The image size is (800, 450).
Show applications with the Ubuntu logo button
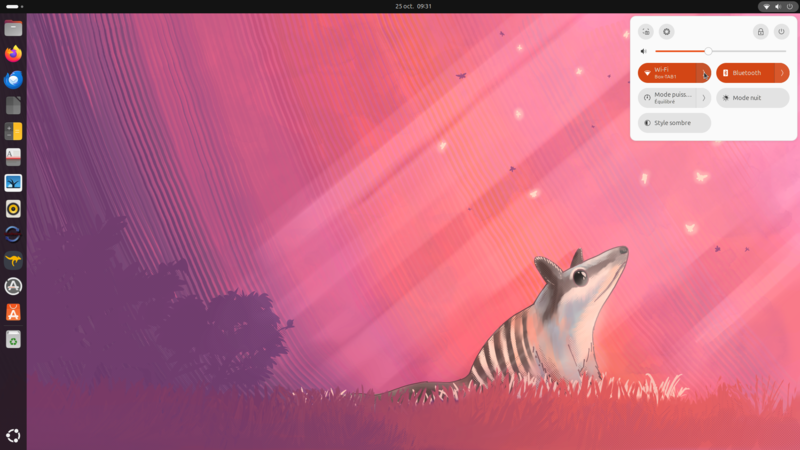coord(13,435)
